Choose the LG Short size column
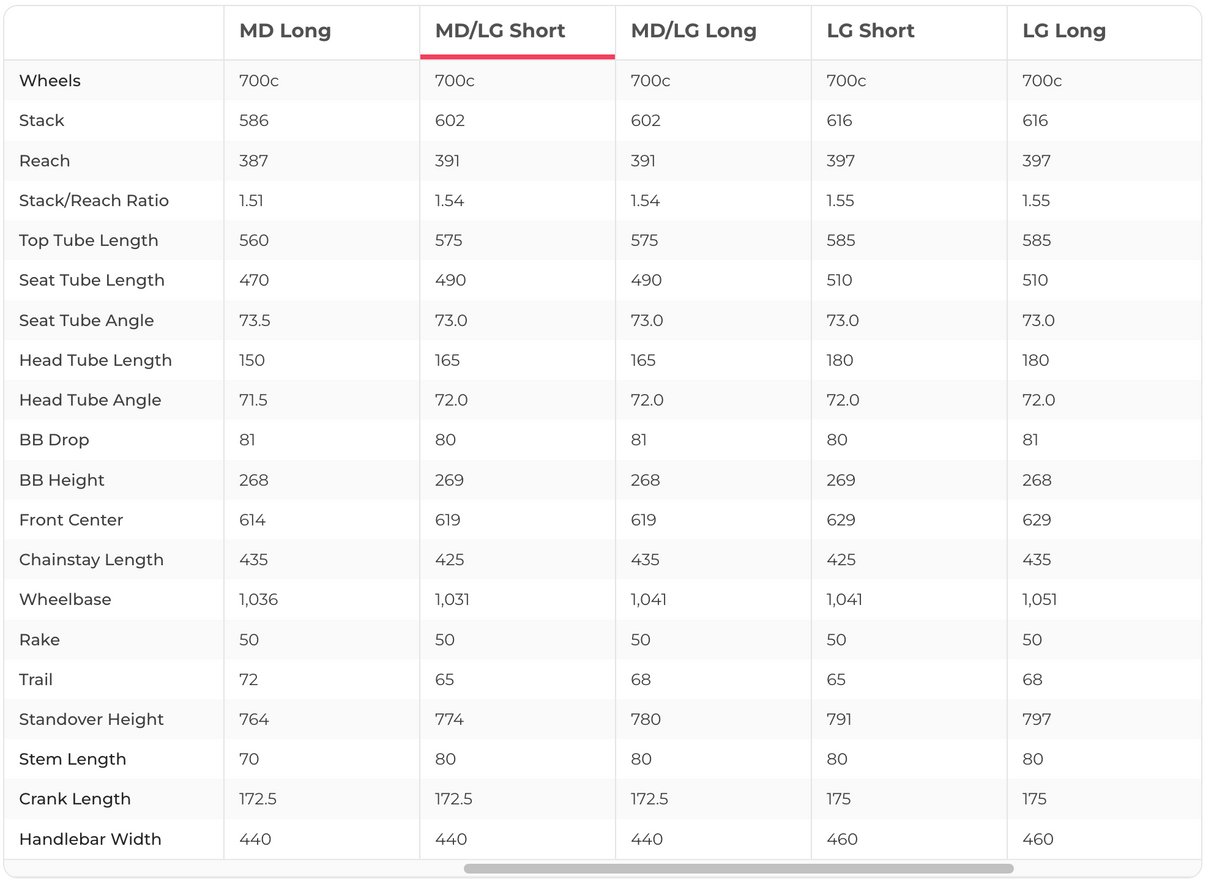The height and width of the screenshot is (887, 1214). click(870, 31)
